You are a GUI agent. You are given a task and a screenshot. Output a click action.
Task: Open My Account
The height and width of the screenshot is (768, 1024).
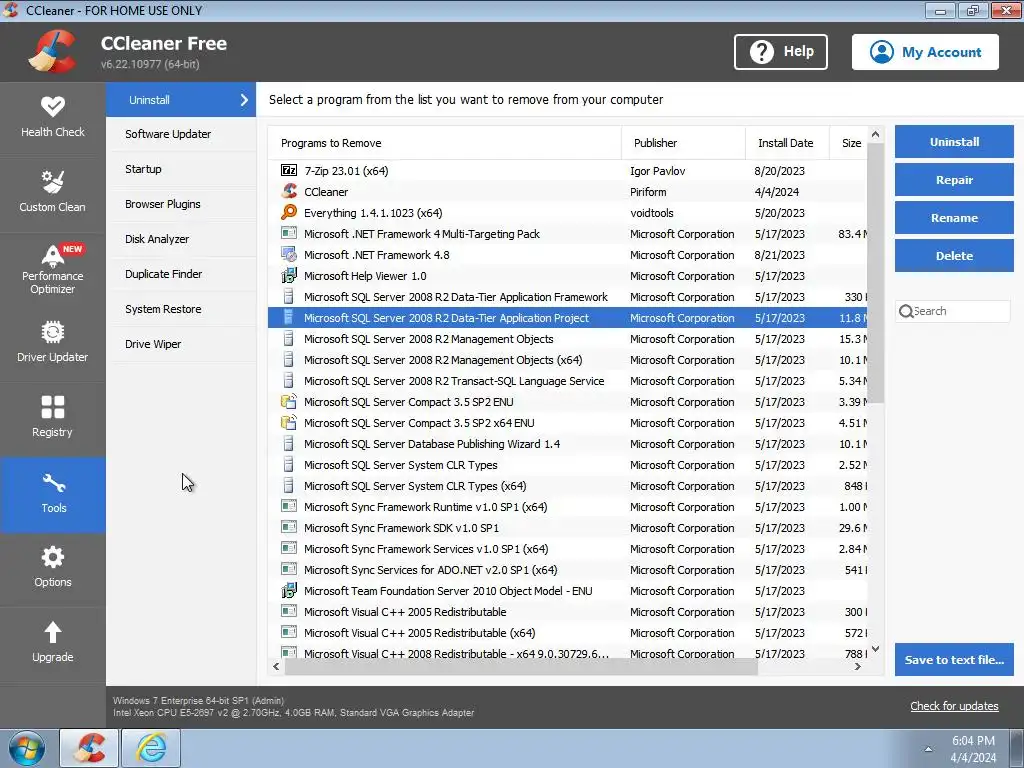[x=925, y=52]
